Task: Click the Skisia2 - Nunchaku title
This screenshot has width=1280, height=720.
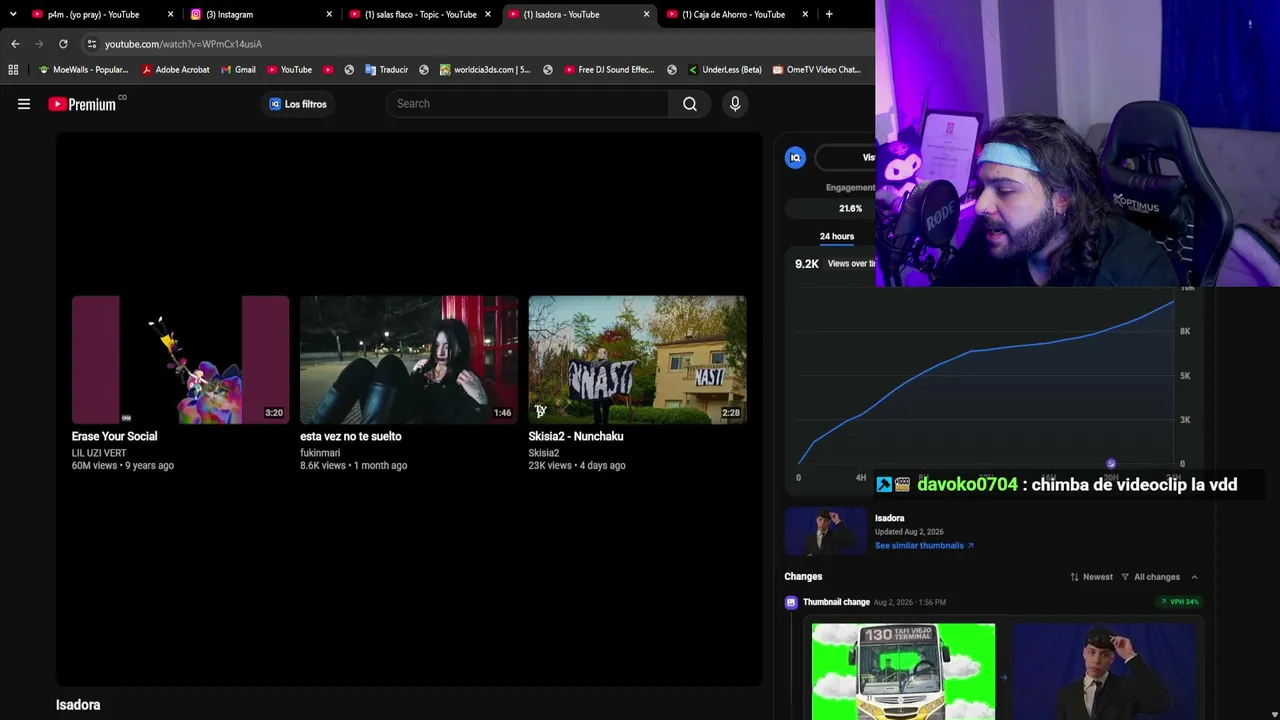Action: pos(576,436)
